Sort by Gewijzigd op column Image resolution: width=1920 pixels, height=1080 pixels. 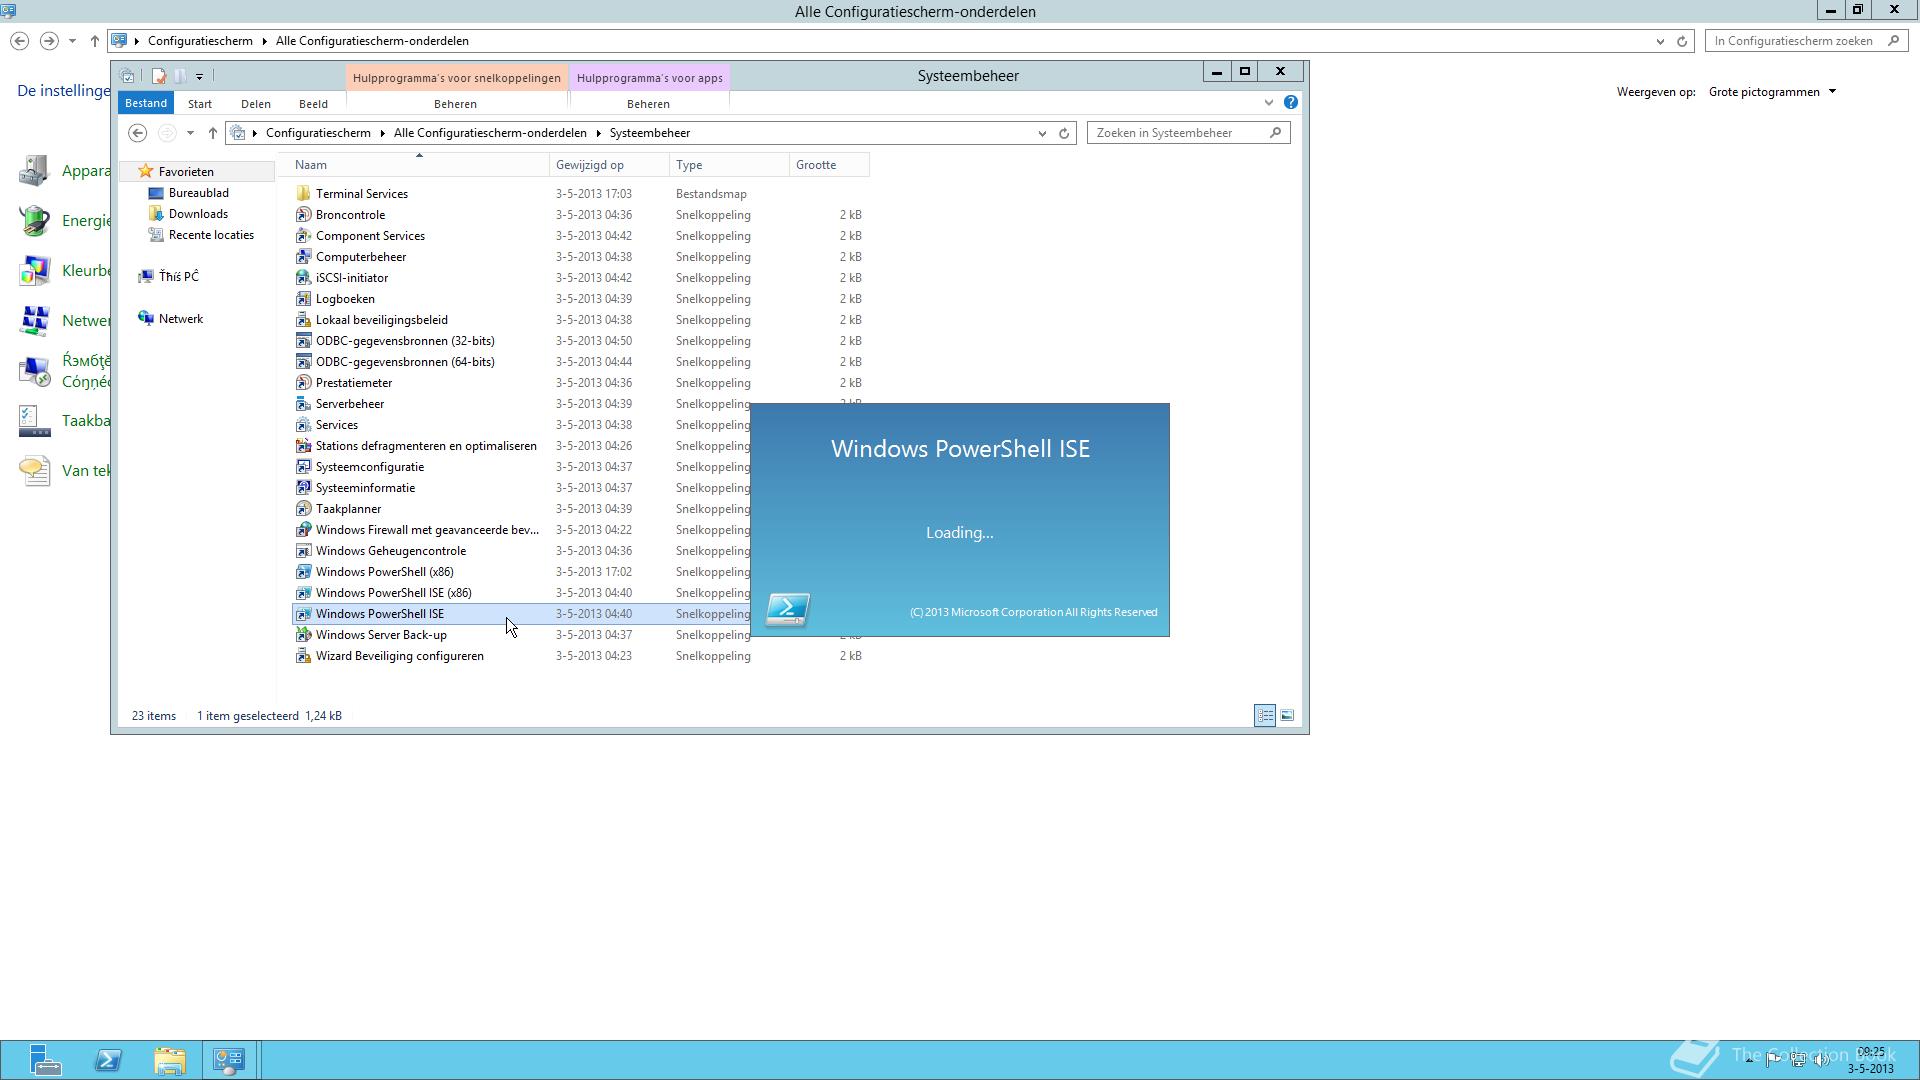(x=609, y=165)
